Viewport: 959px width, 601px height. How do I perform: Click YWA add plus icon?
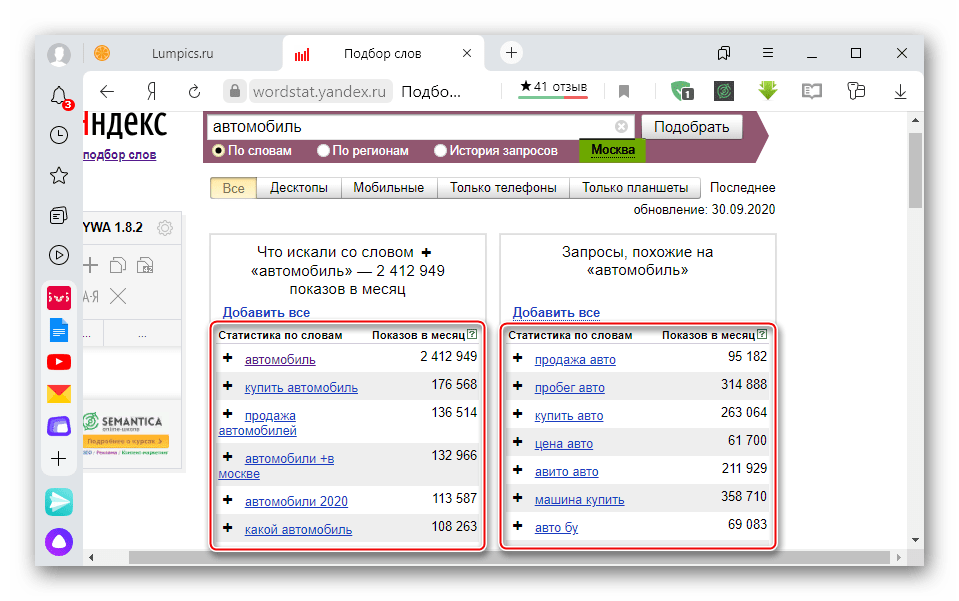click(x=91, y=265)
